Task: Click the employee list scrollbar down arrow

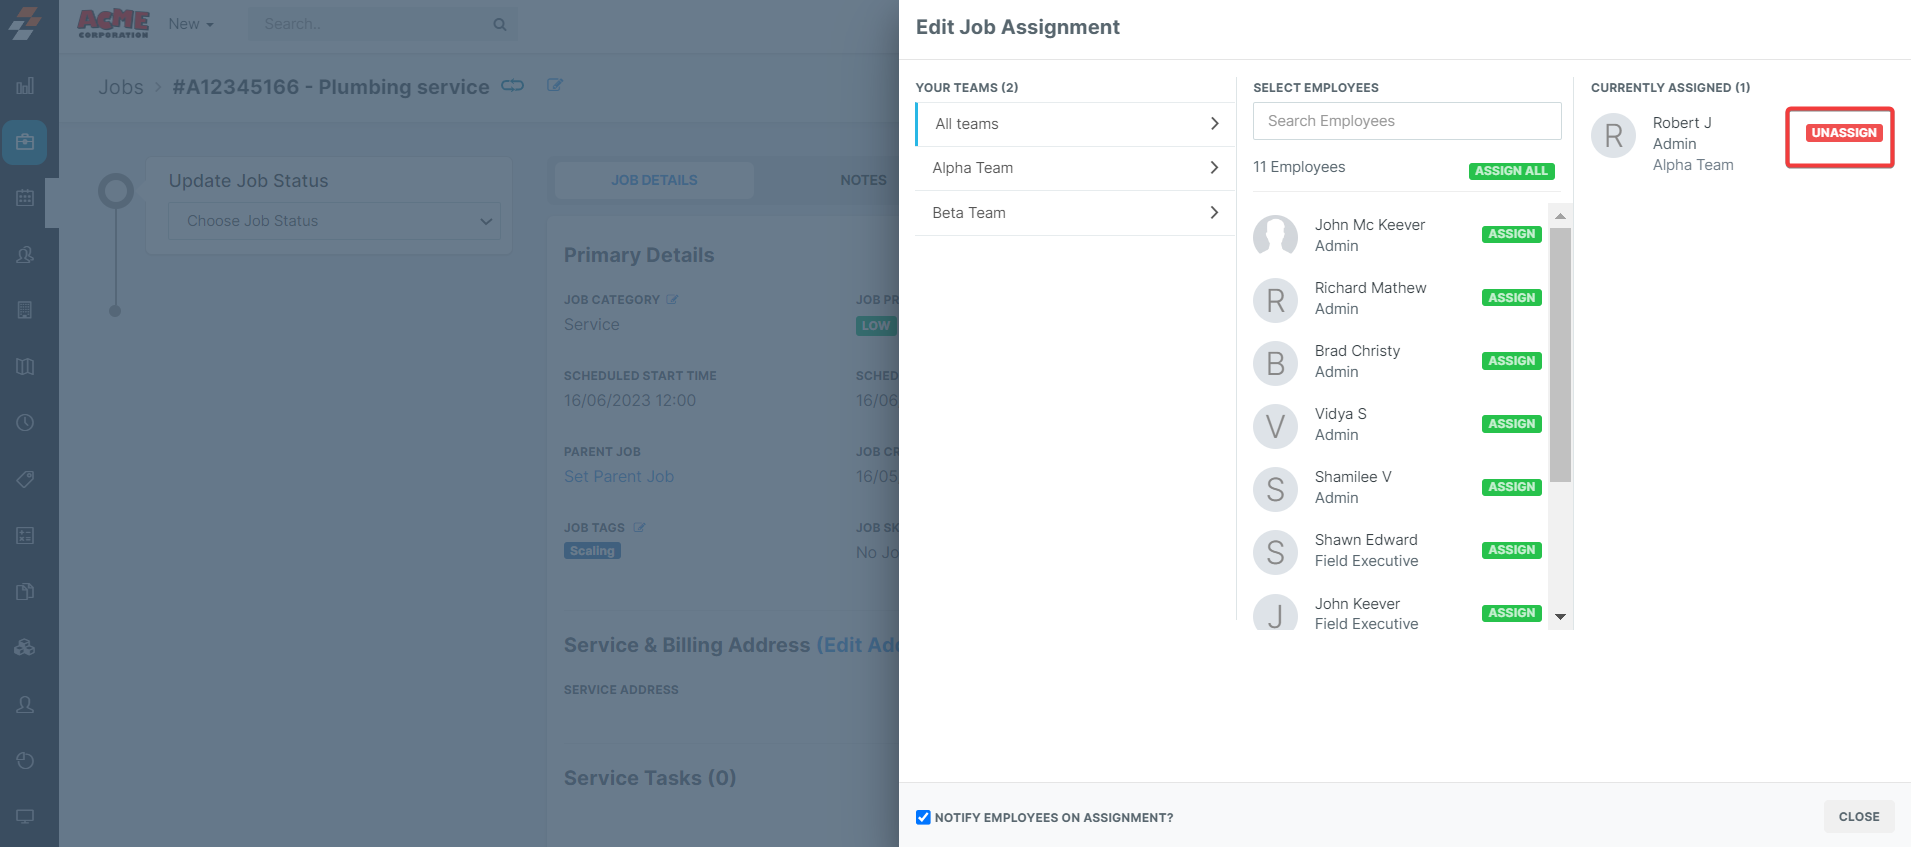Action: point(1560,617)
